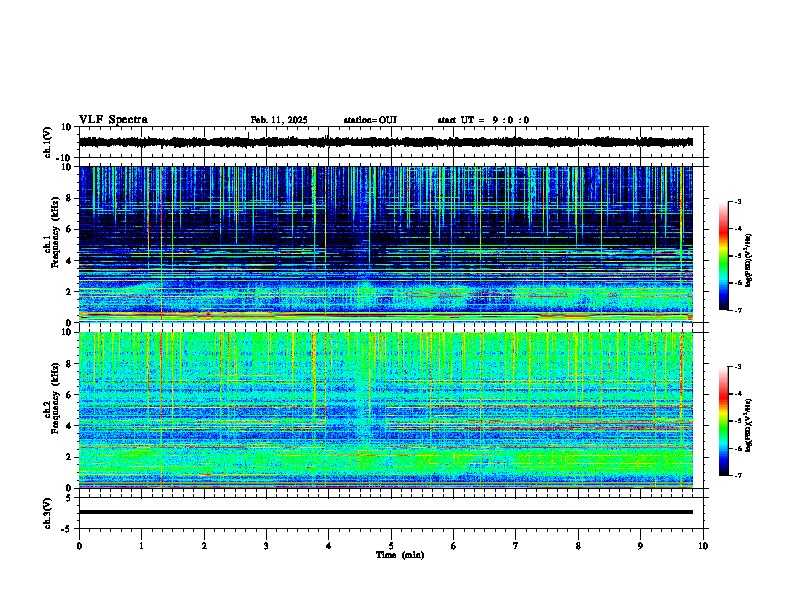
Task: Click the "2" kHz tick on ch.1 spectrogram
Action: point(70,291)
